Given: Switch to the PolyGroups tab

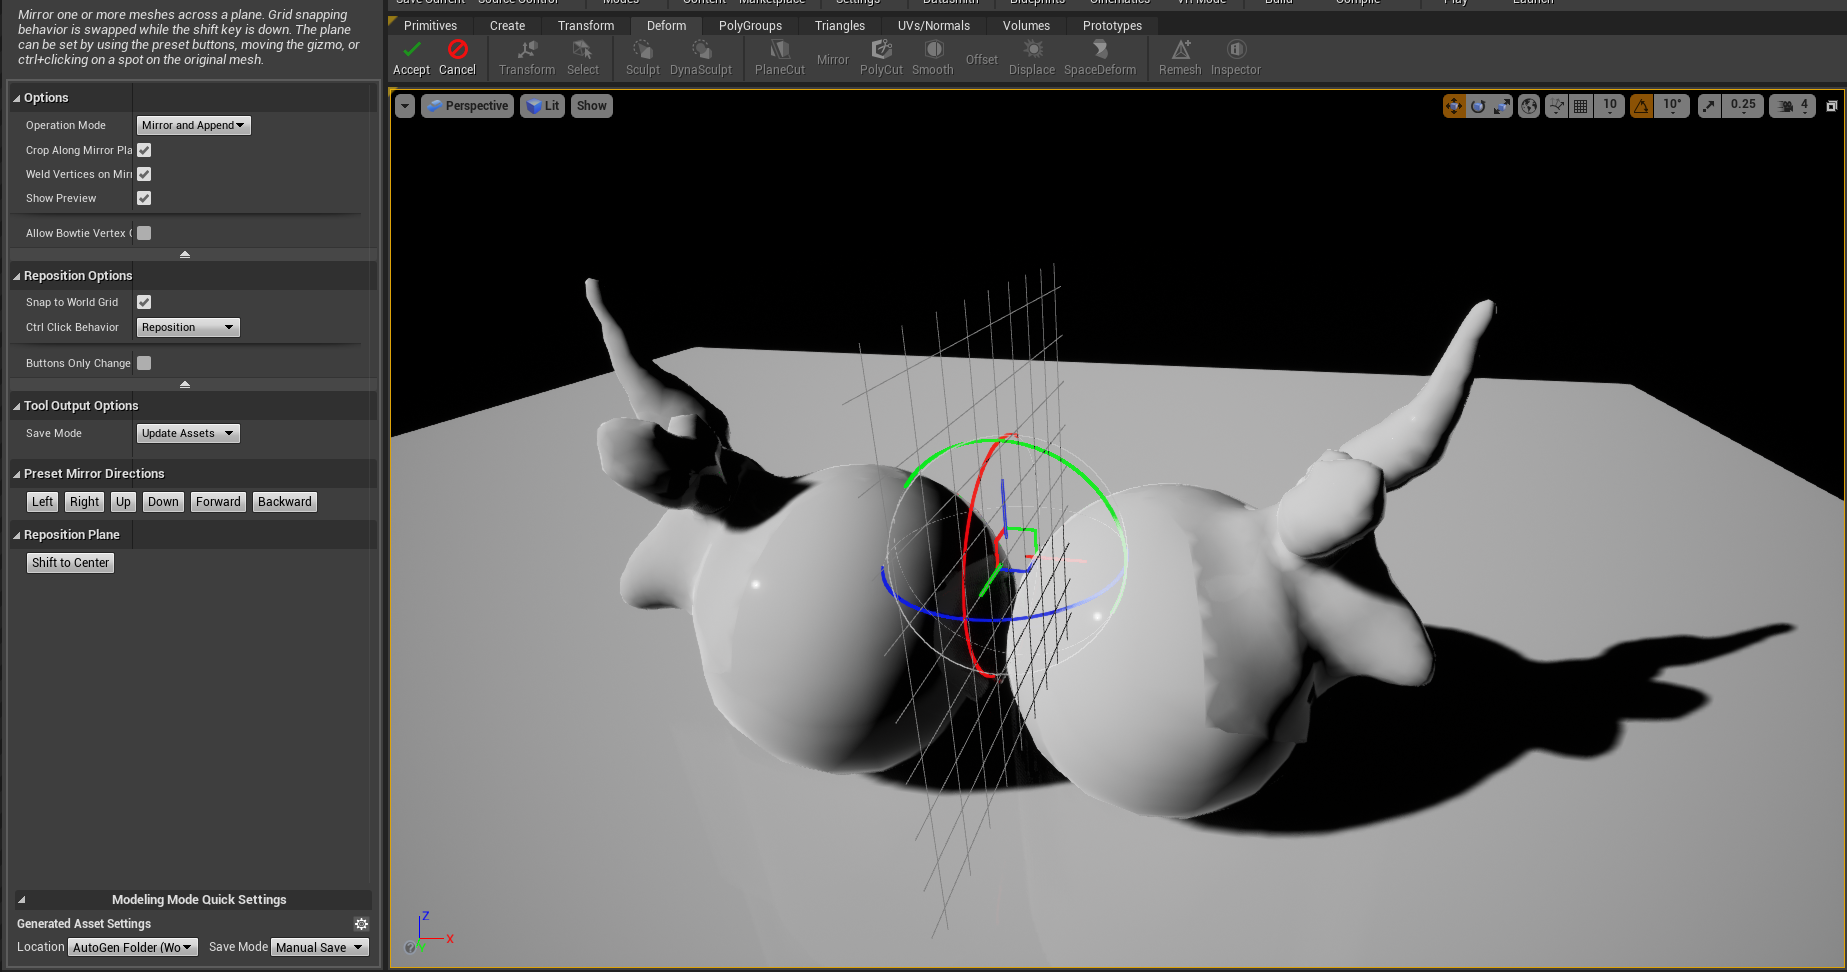Looking at the screenshot, I should (750, 25).
